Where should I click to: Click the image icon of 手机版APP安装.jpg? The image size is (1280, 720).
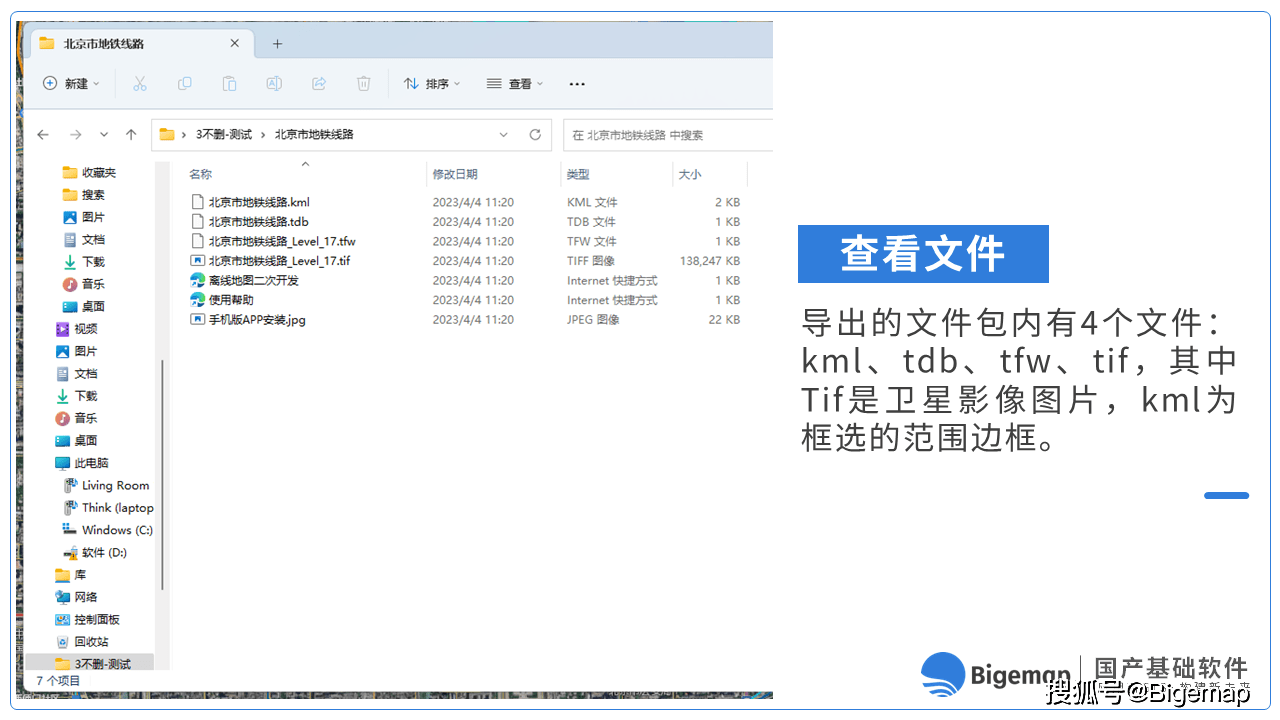tap(198, 319)
